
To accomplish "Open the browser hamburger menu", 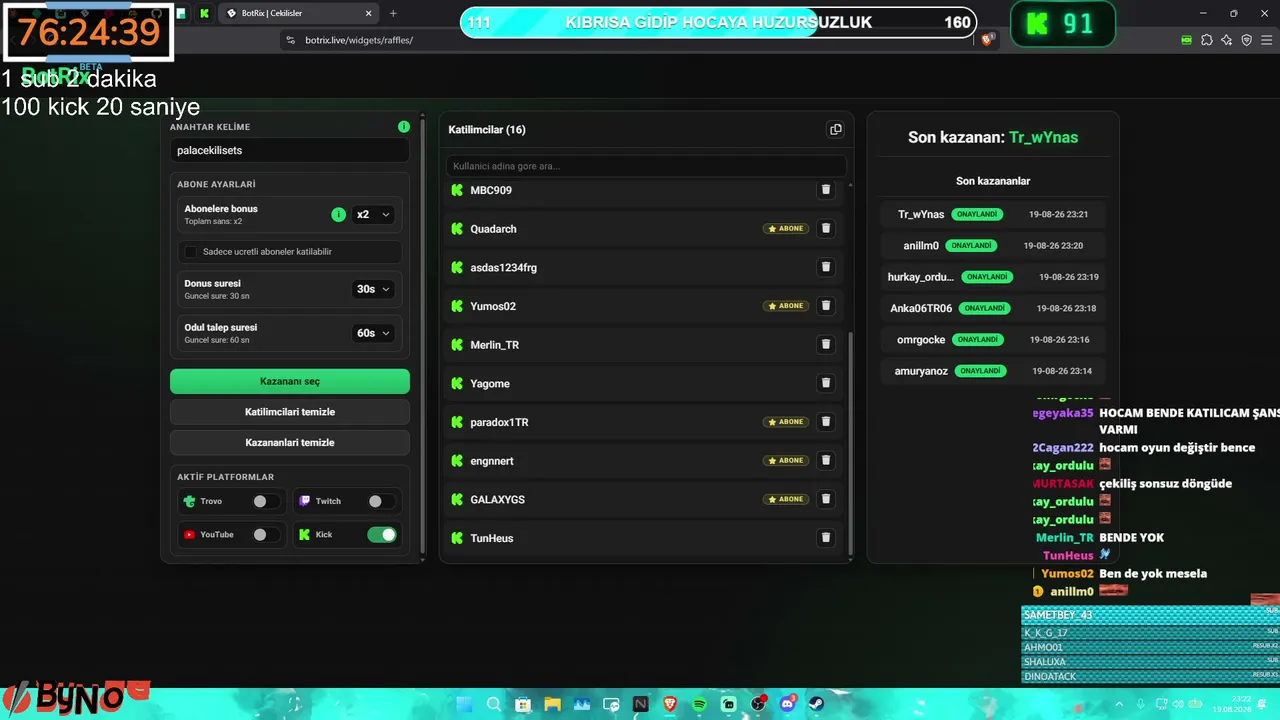I will coord(1266,40).
